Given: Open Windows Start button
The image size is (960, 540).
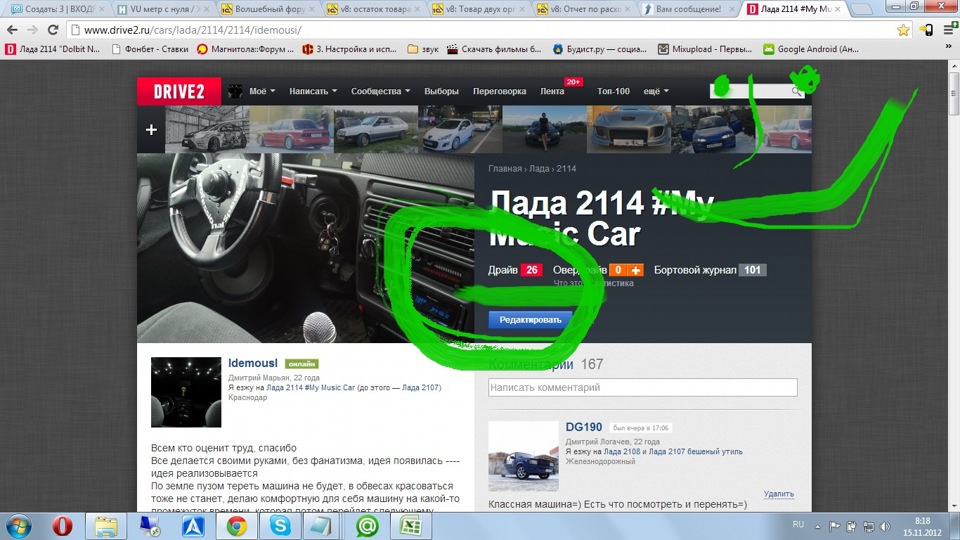Looking at the screenshot, I should pyautogui.click(x=18, y=526).
